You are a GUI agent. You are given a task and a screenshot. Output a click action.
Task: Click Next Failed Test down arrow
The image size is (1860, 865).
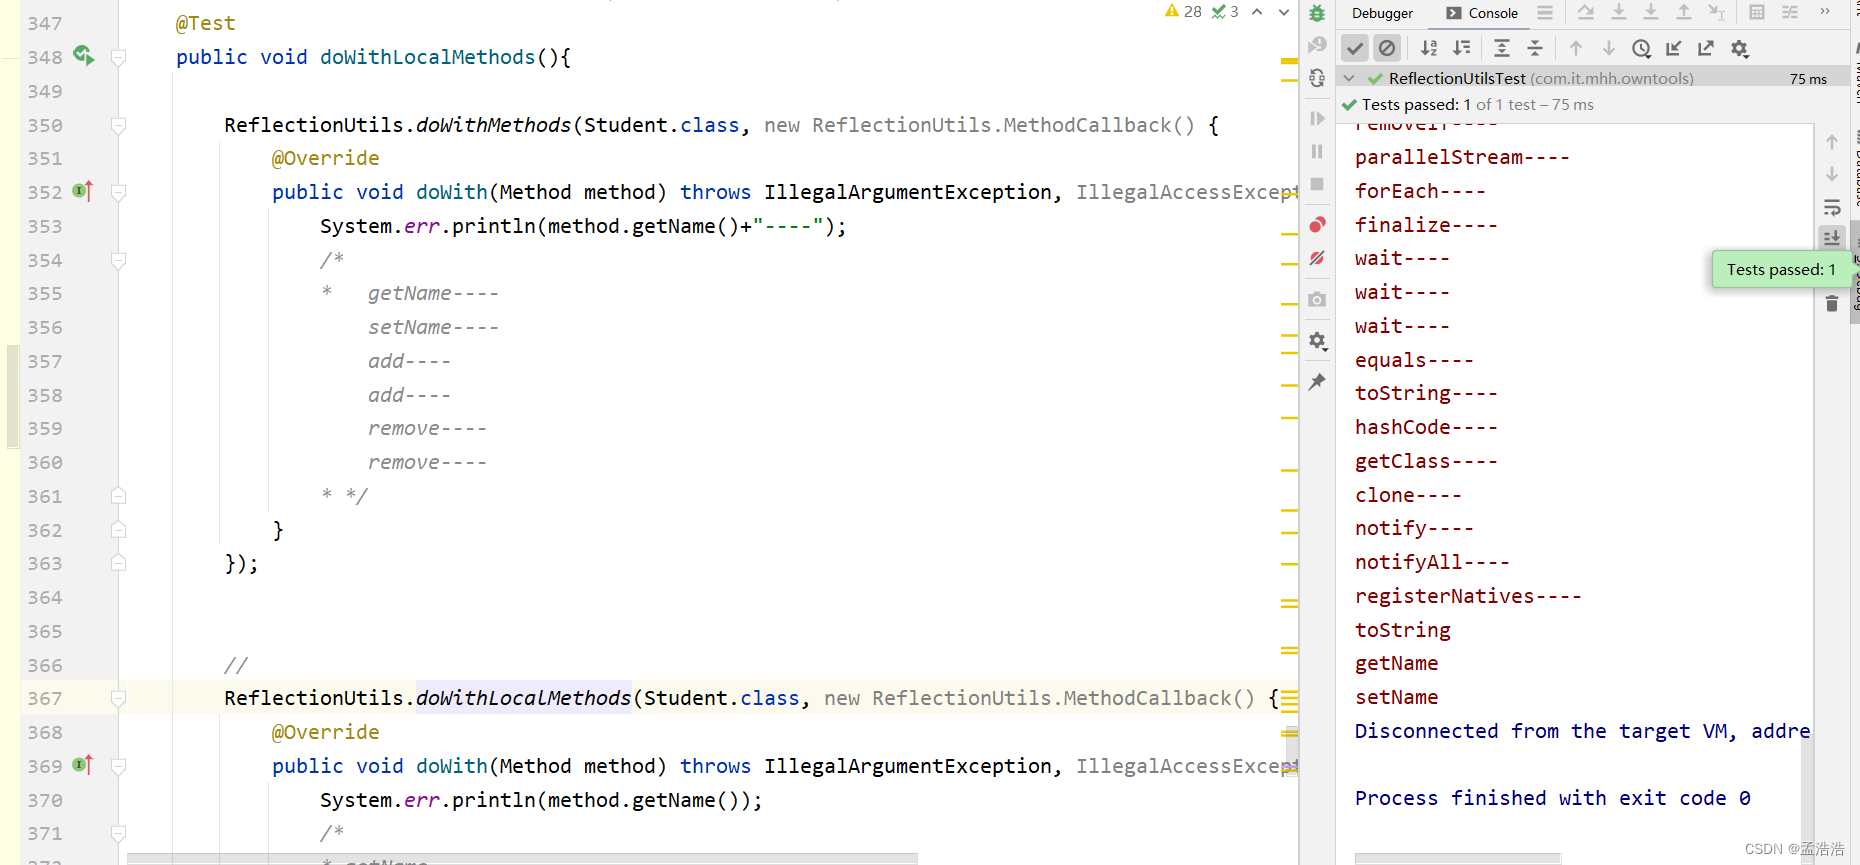click(x=1609, y=48)
